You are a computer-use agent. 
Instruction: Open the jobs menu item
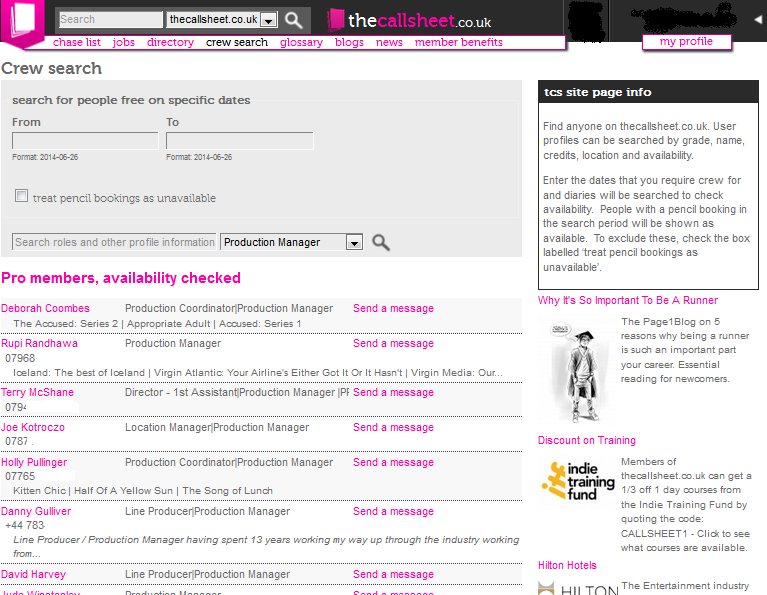(x=123, y=42)
